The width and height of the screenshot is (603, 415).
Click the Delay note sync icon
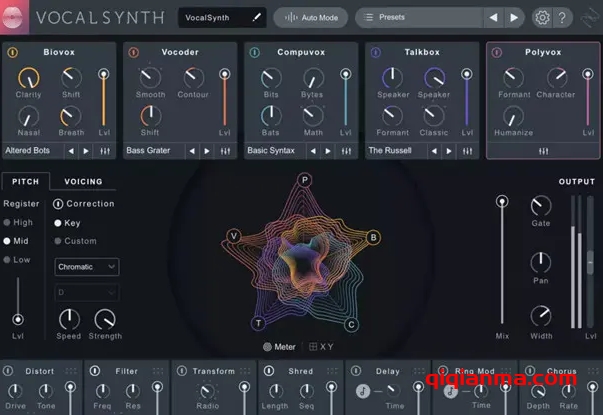point(362,391)
